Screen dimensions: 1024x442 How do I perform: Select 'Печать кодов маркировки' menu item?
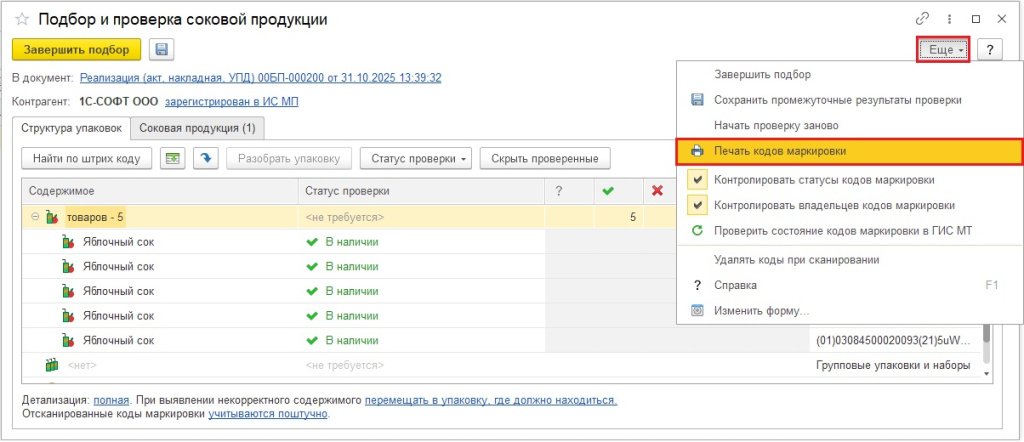pos(780,152)
